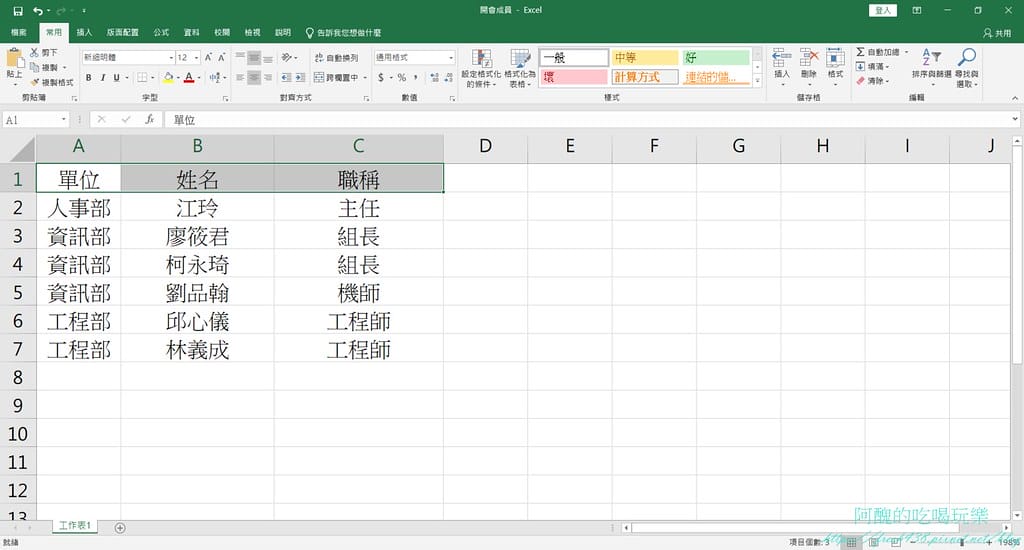Decrease indent in the alignment group
The width and height of the screenshot is (1024, 550).
click(x=286, y=78)
